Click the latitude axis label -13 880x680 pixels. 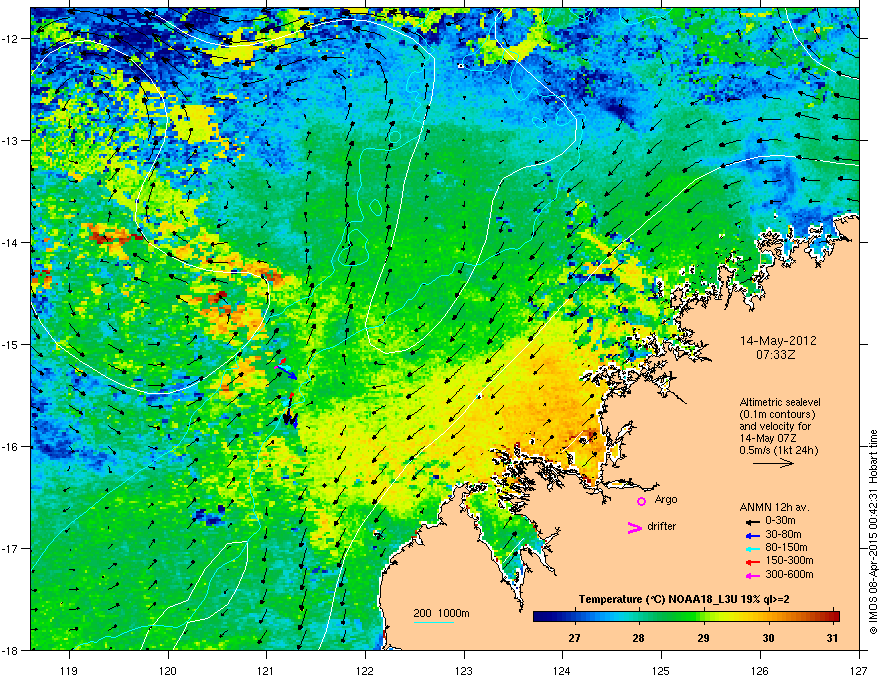coord(11,140)
